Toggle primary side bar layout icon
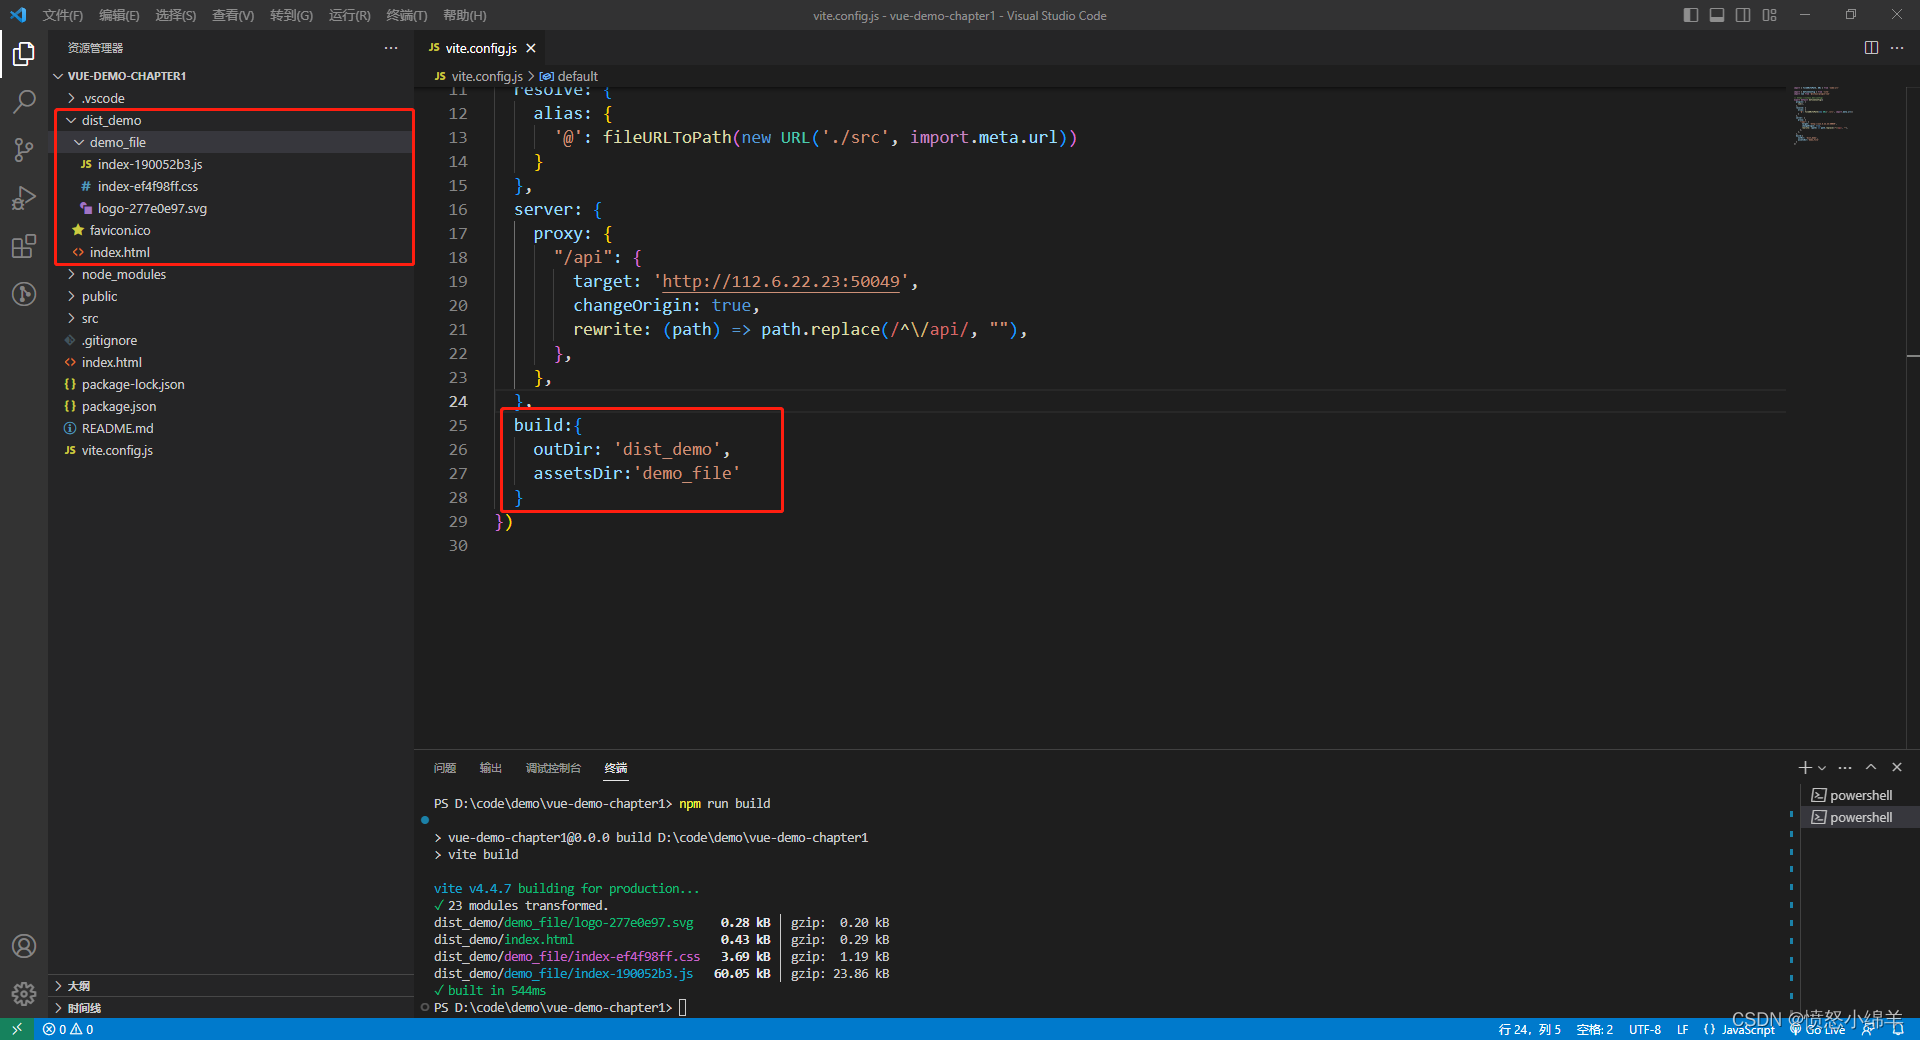This screenshot has width=1920, height=1040. click(1691, 15)
